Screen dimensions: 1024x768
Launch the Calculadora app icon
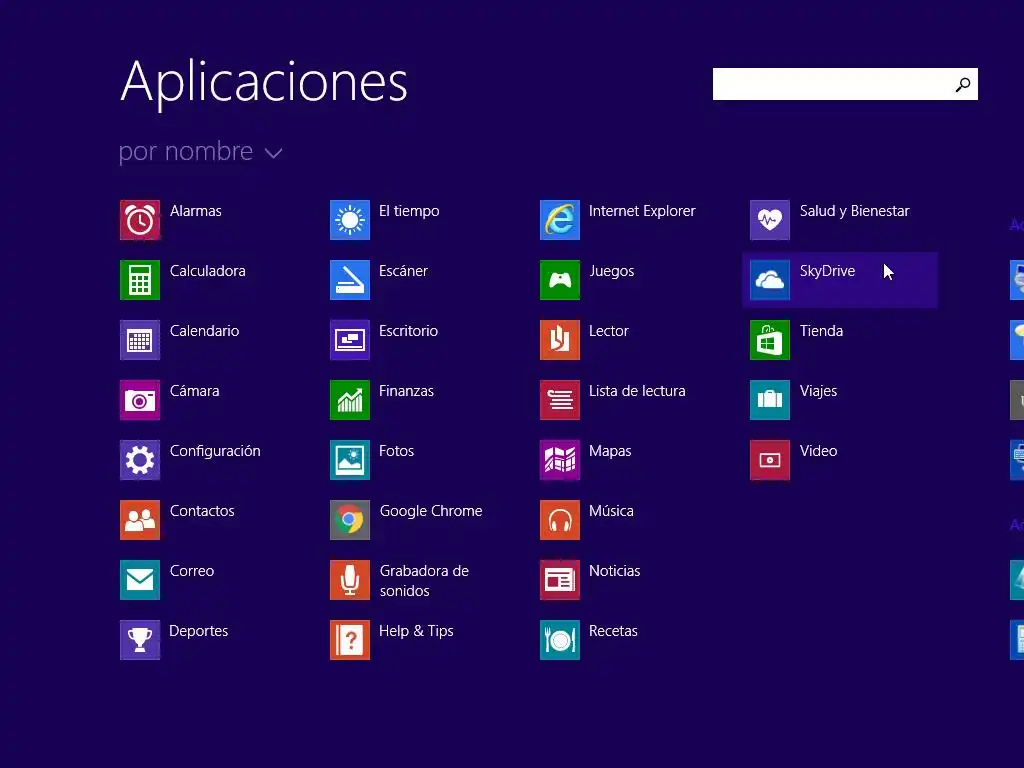tap(140, 280)
